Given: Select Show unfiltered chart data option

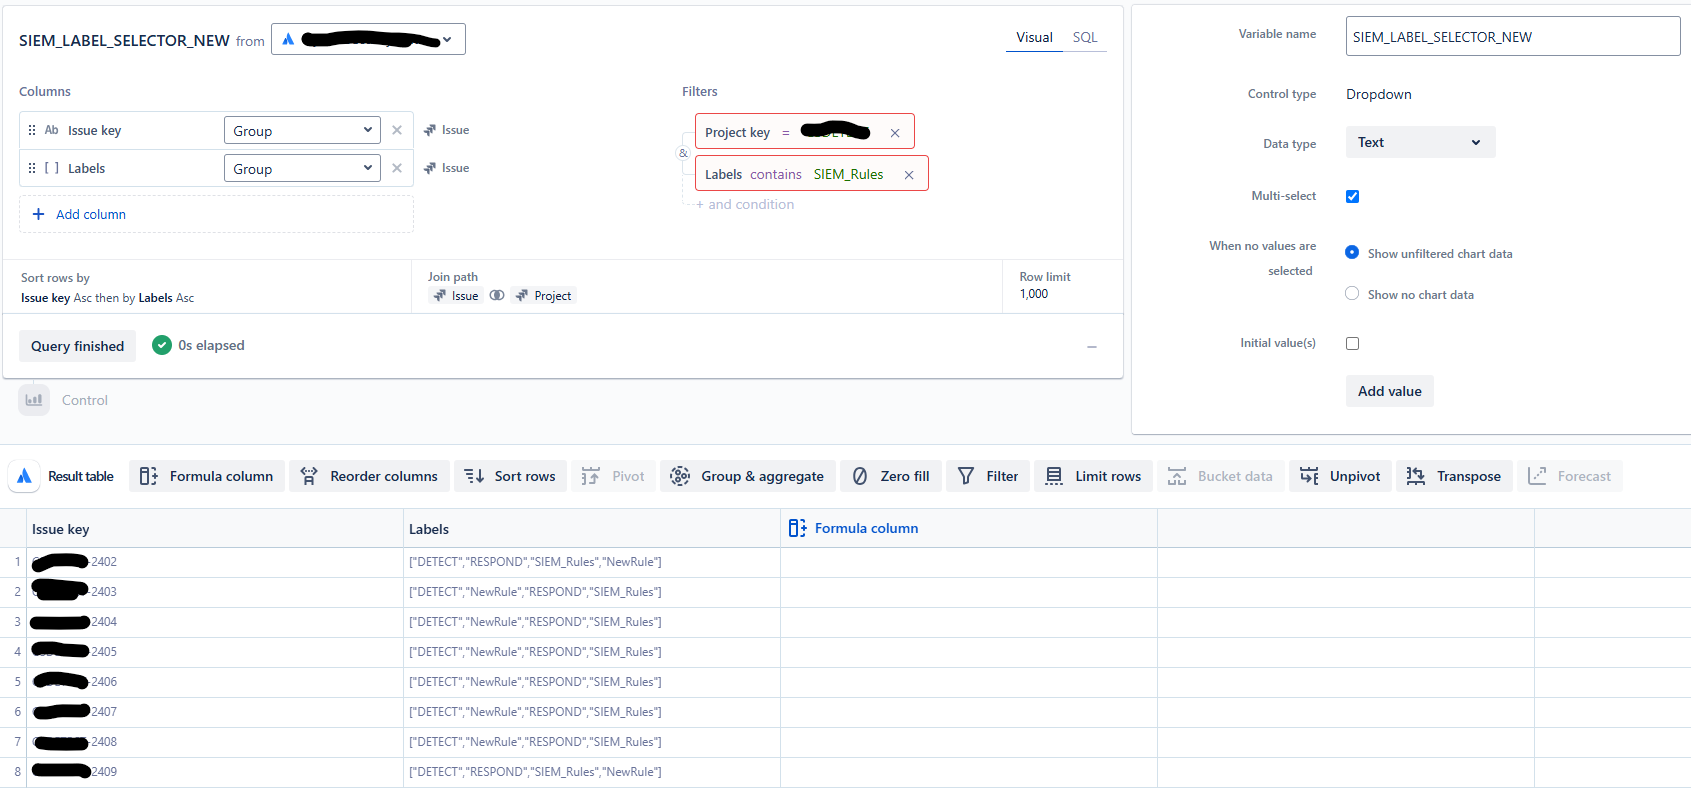Looking at the screenshot, I should (1352, 253).
